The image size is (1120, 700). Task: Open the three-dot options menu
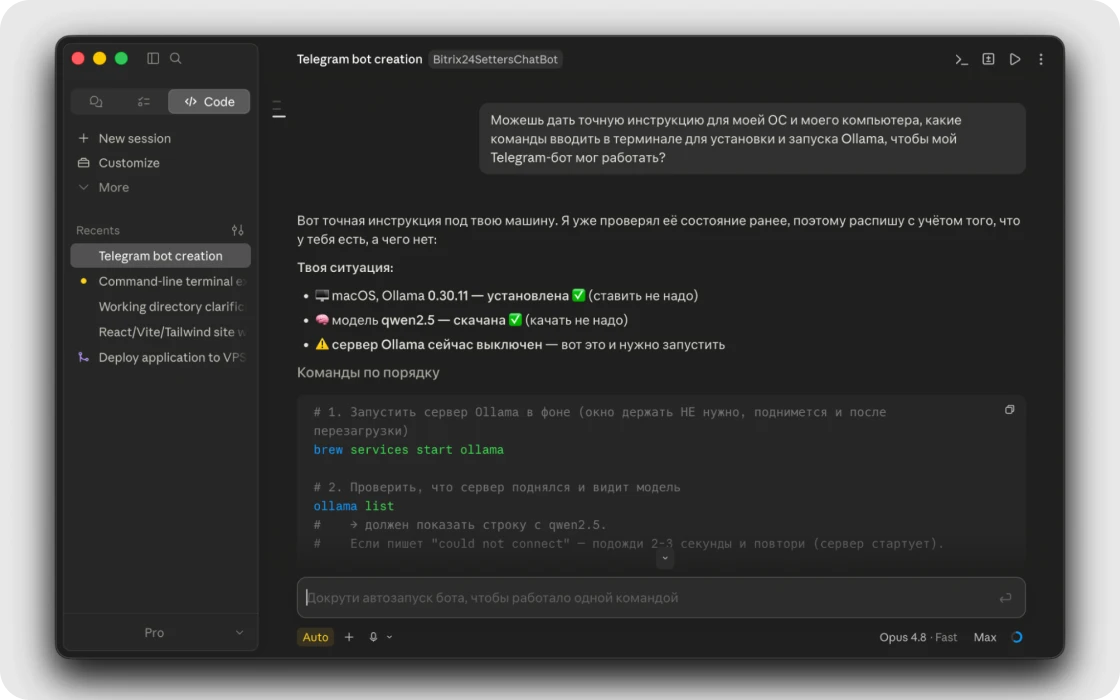click(1041, 59)
